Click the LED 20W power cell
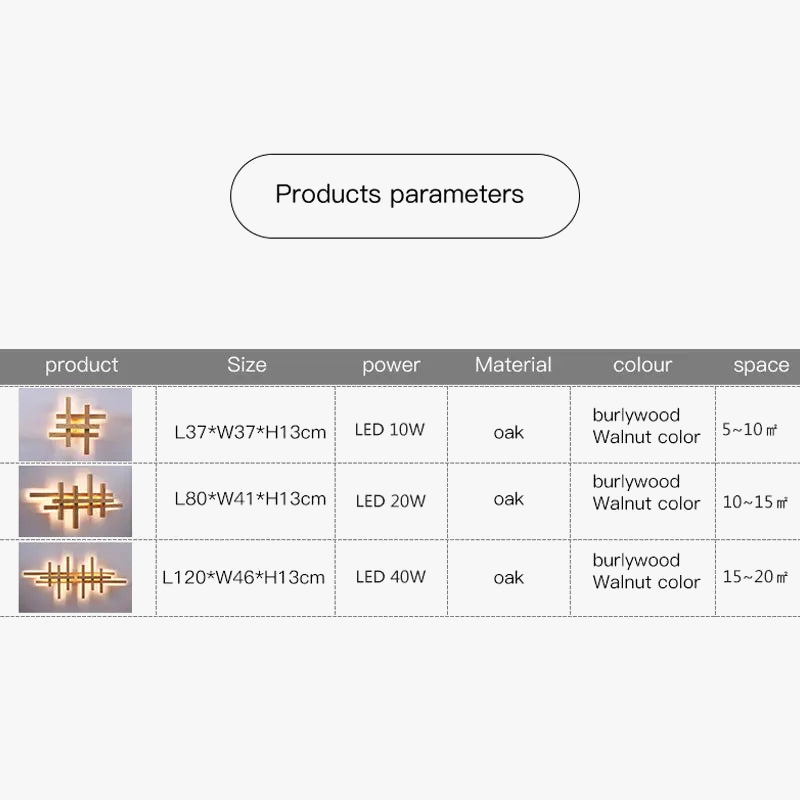This screenshot has height=800, width=800. (390, 499)
